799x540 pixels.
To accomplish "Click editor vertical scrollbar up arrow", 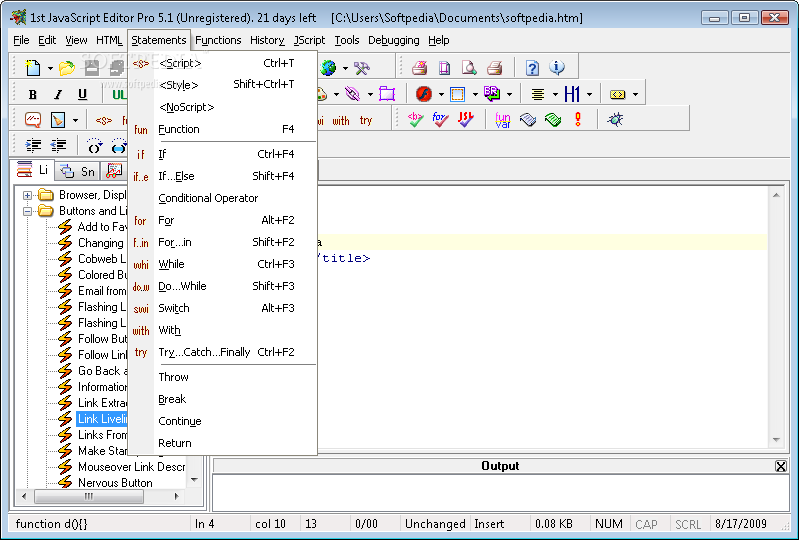I will pyautogui.click(x=776, y=195).
